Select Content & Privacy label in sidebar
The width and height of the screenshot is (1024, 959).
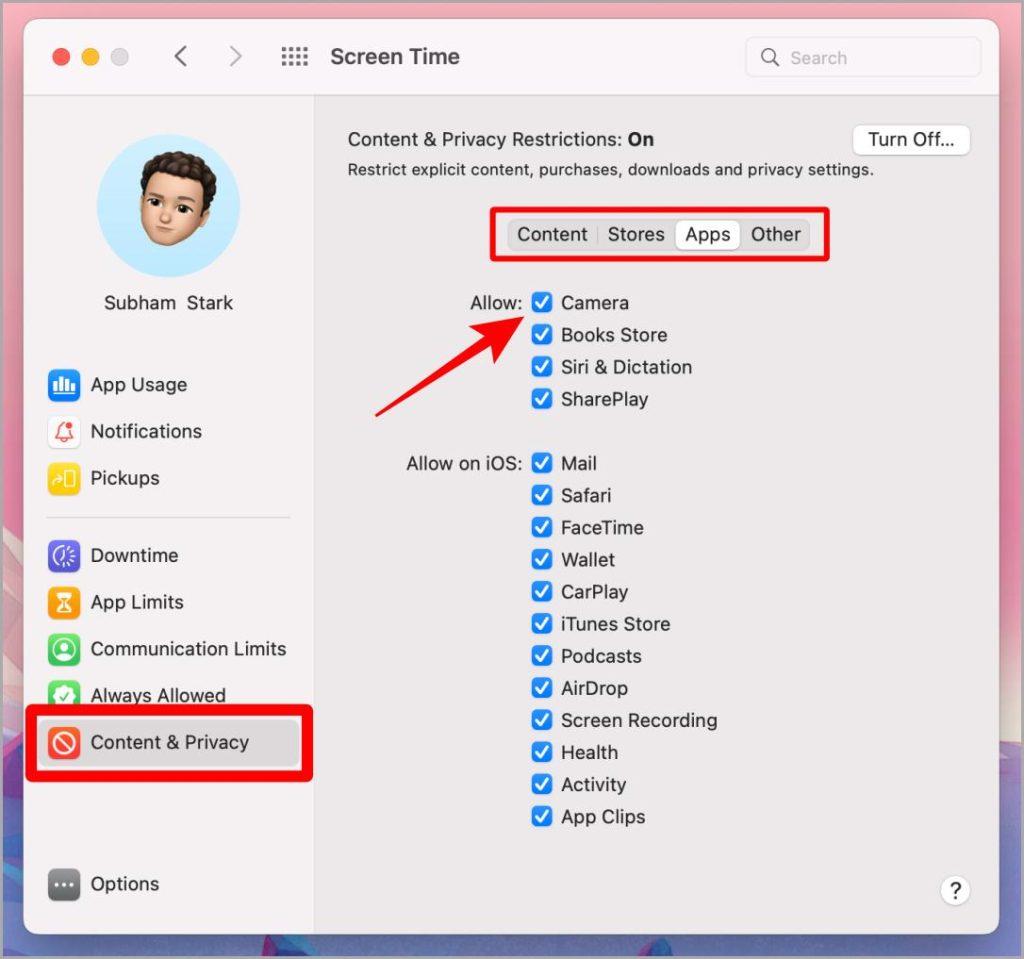coord(170,742)
